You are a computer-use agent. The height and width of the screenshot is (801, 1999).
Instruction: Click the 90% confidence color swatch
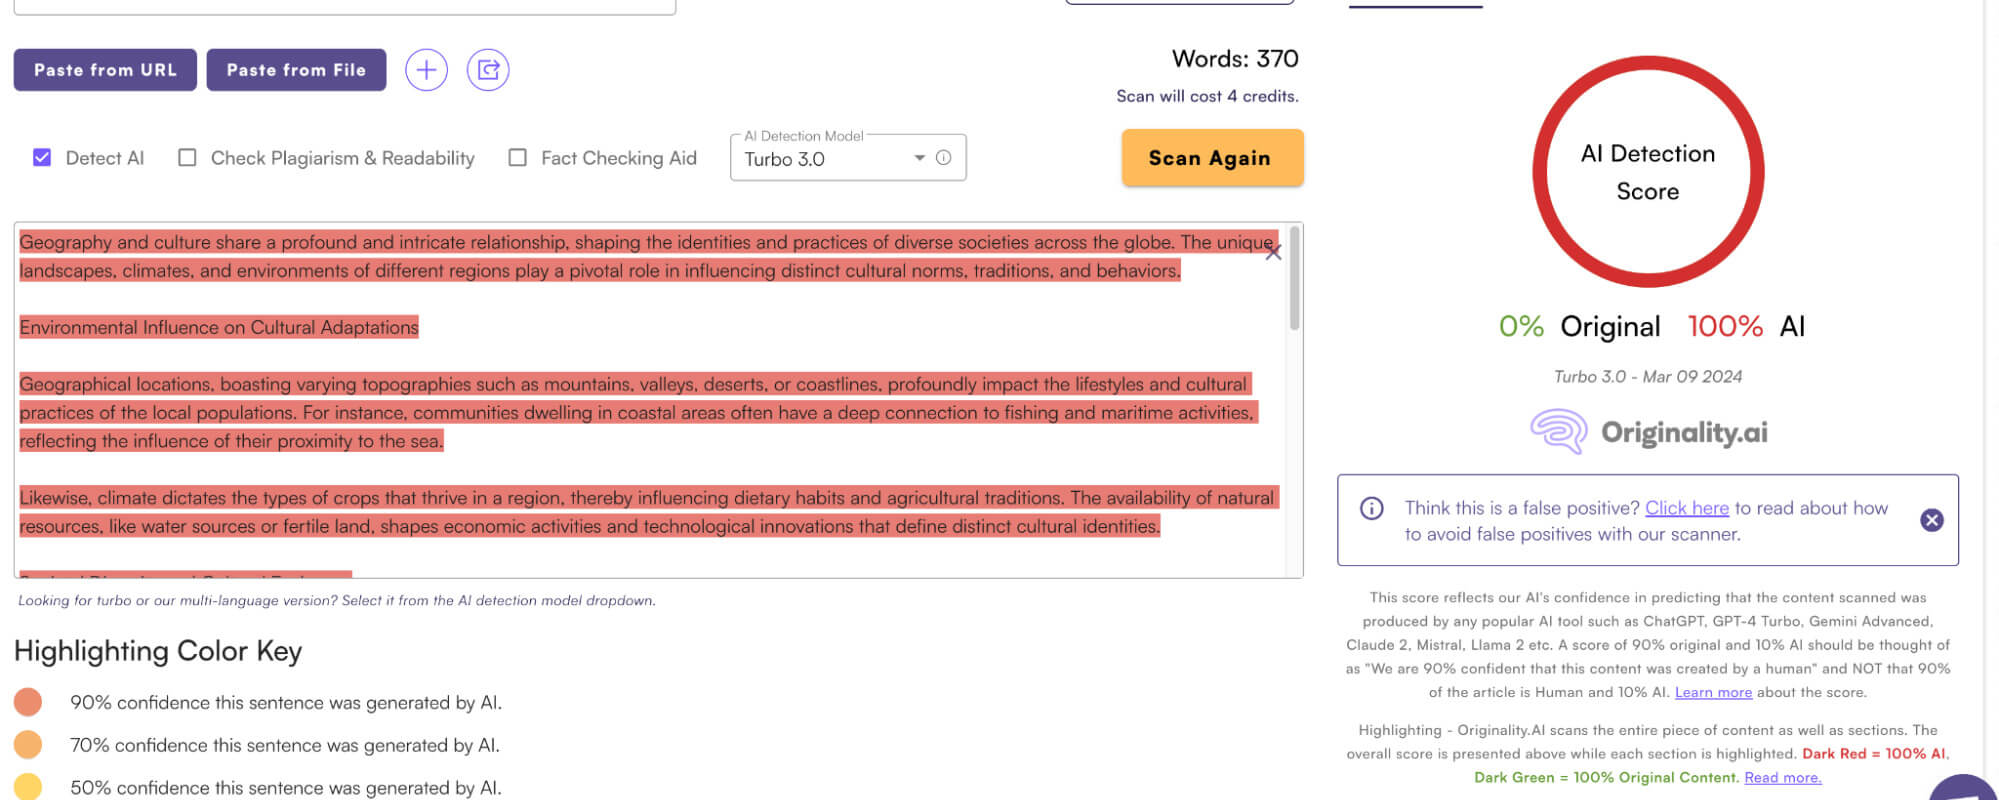pos(28,703)
